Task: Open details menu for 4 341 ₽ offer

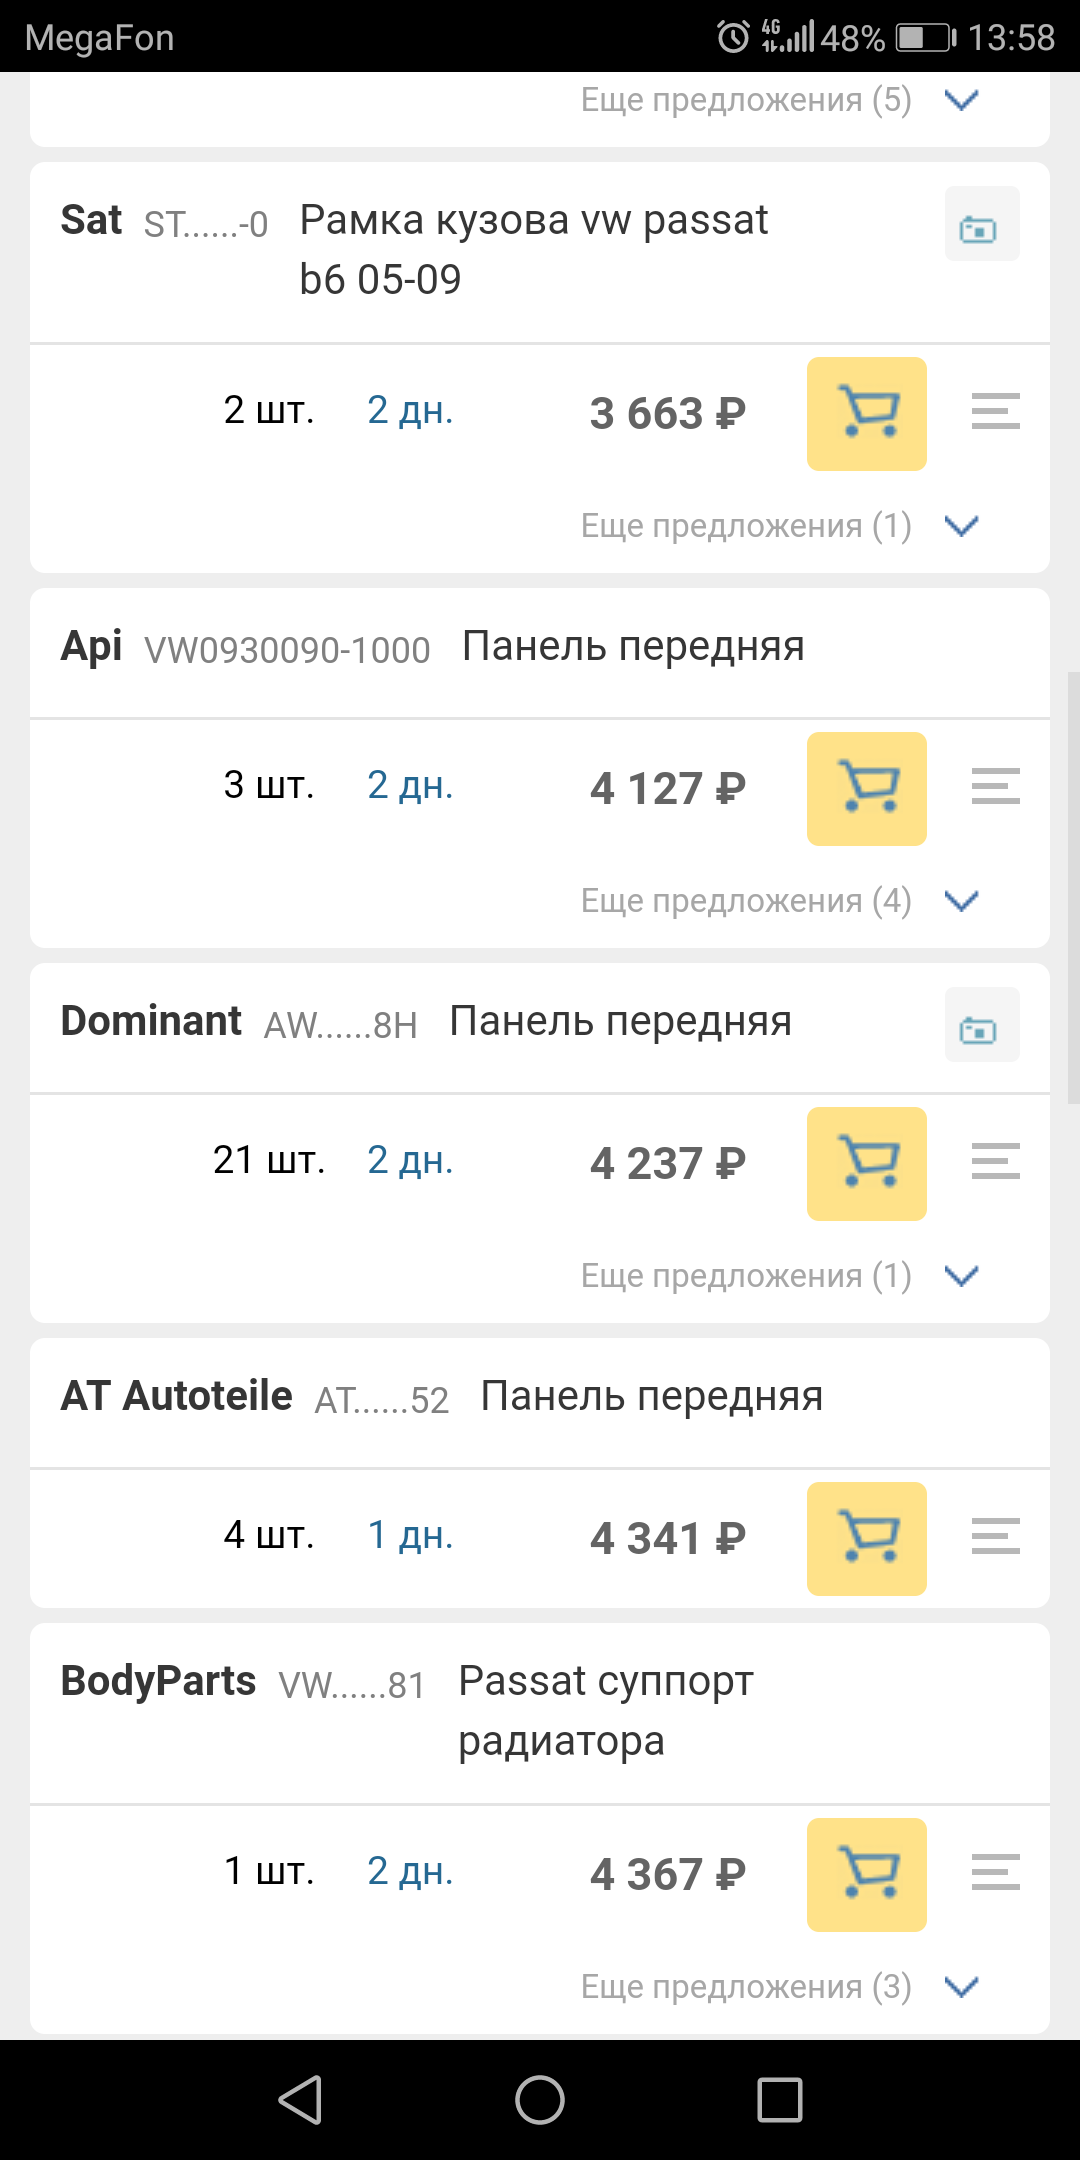Action: tap(995, 1536)
